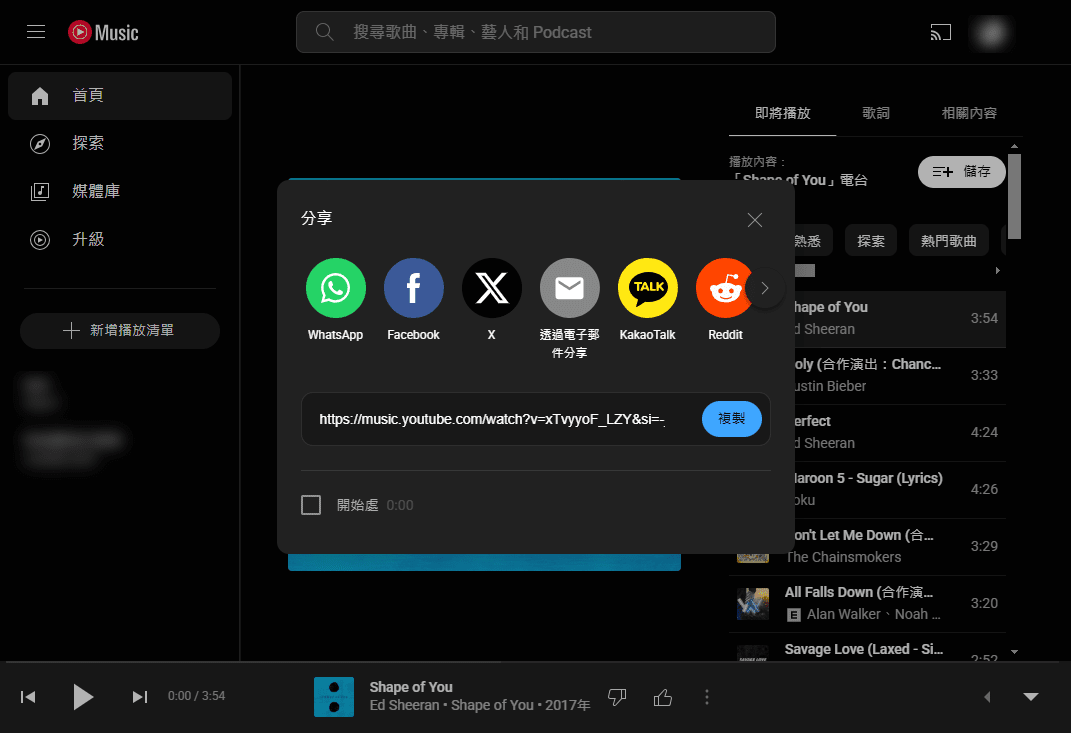Share via WhatsApp icon
The width and height of the screenshot is (1071, 733).
[335, 288]
